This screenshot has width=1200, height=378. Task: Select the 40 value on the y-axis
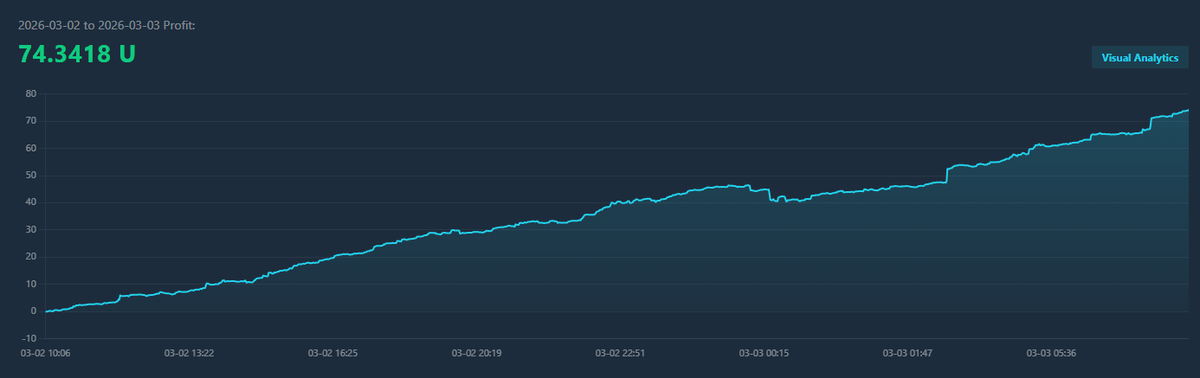pyautogui.click(x=31, y=202)
